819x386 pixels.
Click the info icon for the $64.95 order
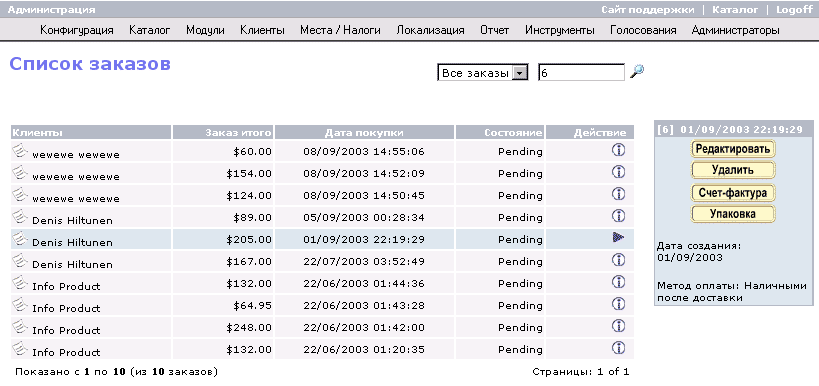tap(618, 303)
